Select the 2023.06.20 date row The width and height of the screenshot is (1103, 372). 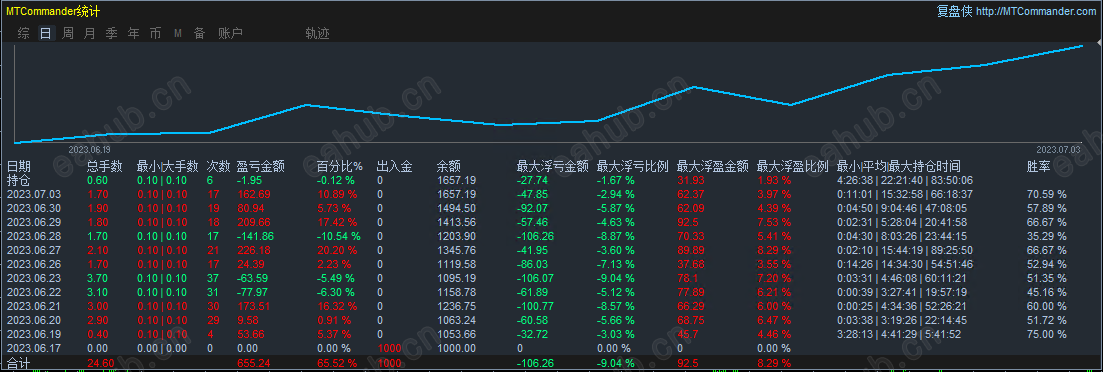(x=34, y=321)
